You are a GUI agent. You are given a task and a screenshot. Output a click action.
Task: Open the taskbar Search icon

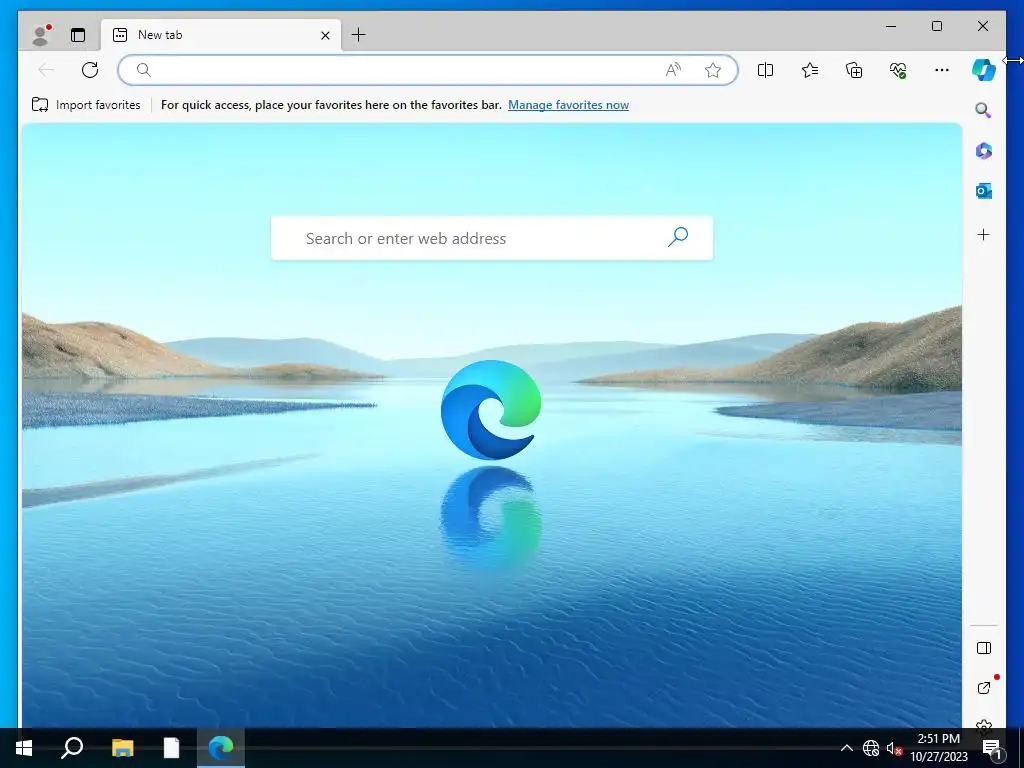72,748
